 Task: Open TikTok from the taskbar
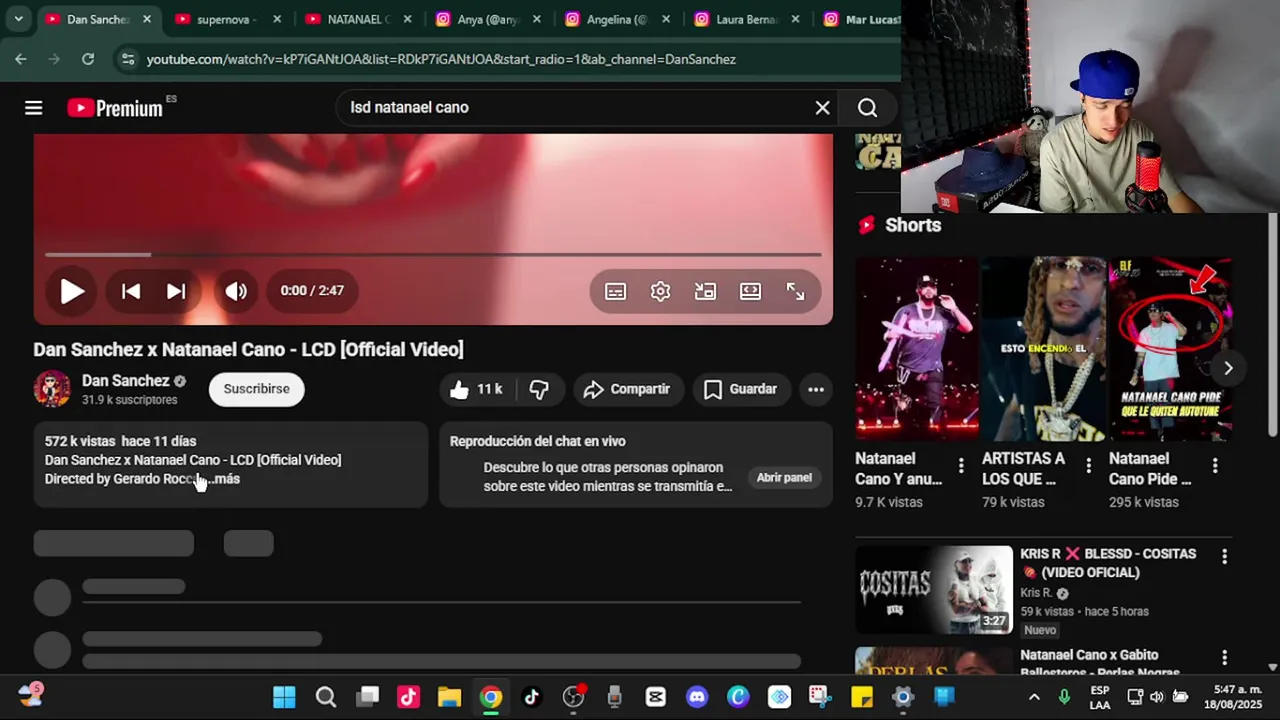point(531,697)
